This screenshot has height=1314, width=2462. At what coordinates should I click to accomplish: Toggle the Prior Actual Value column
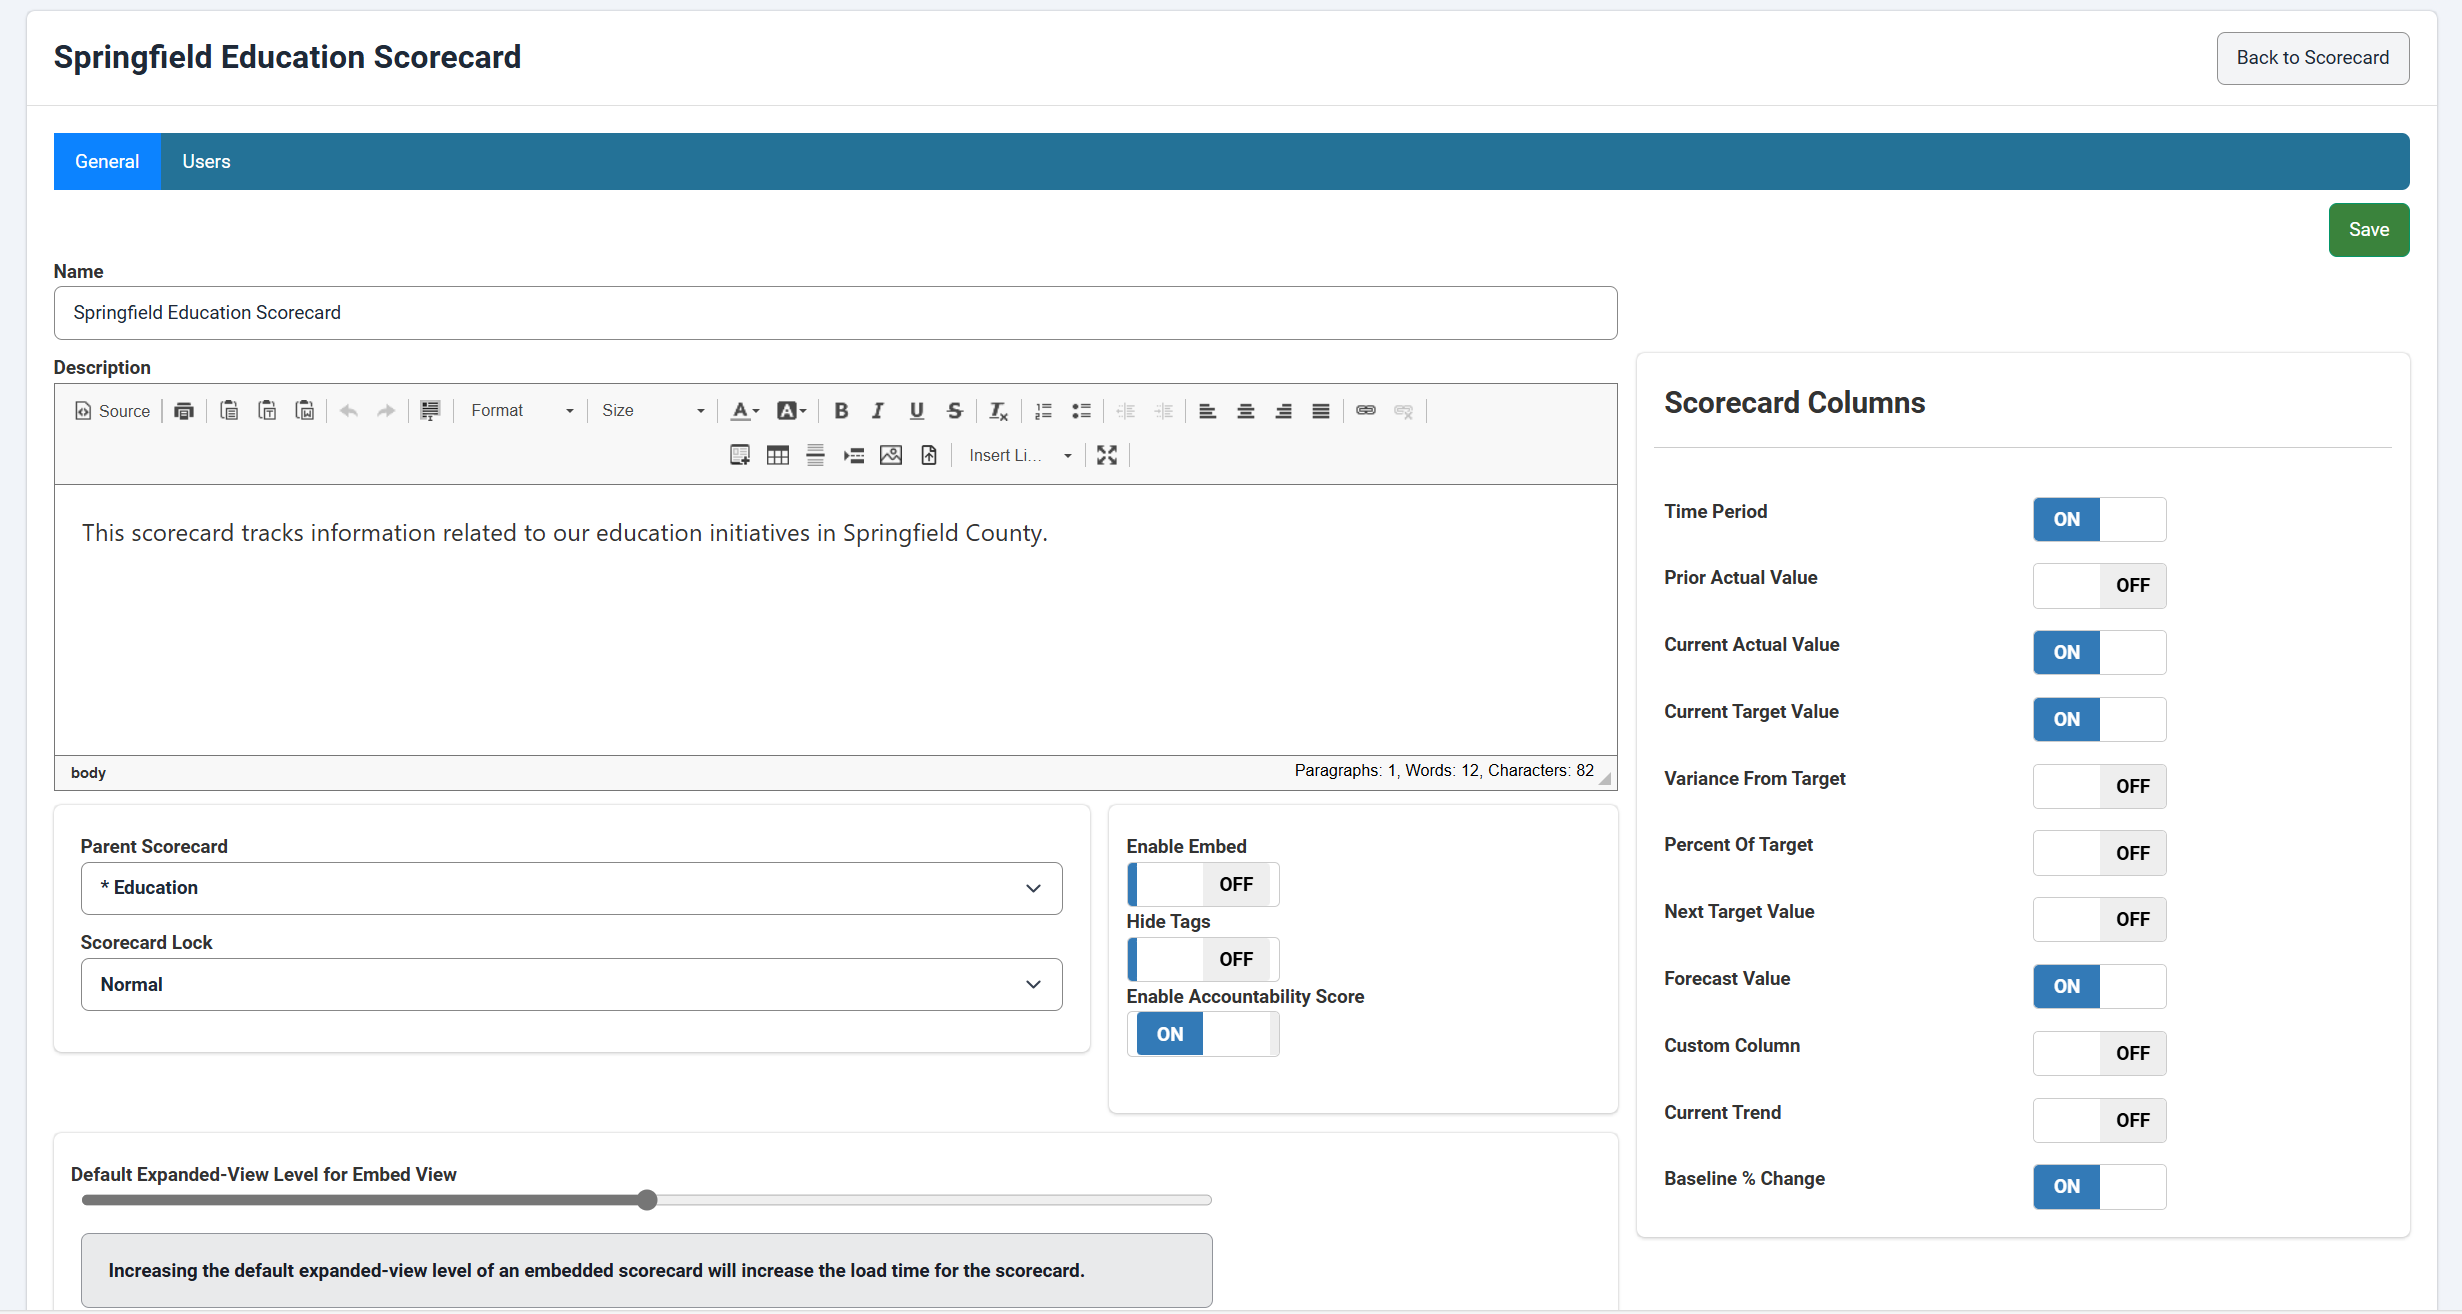[x=2099, y=586]
